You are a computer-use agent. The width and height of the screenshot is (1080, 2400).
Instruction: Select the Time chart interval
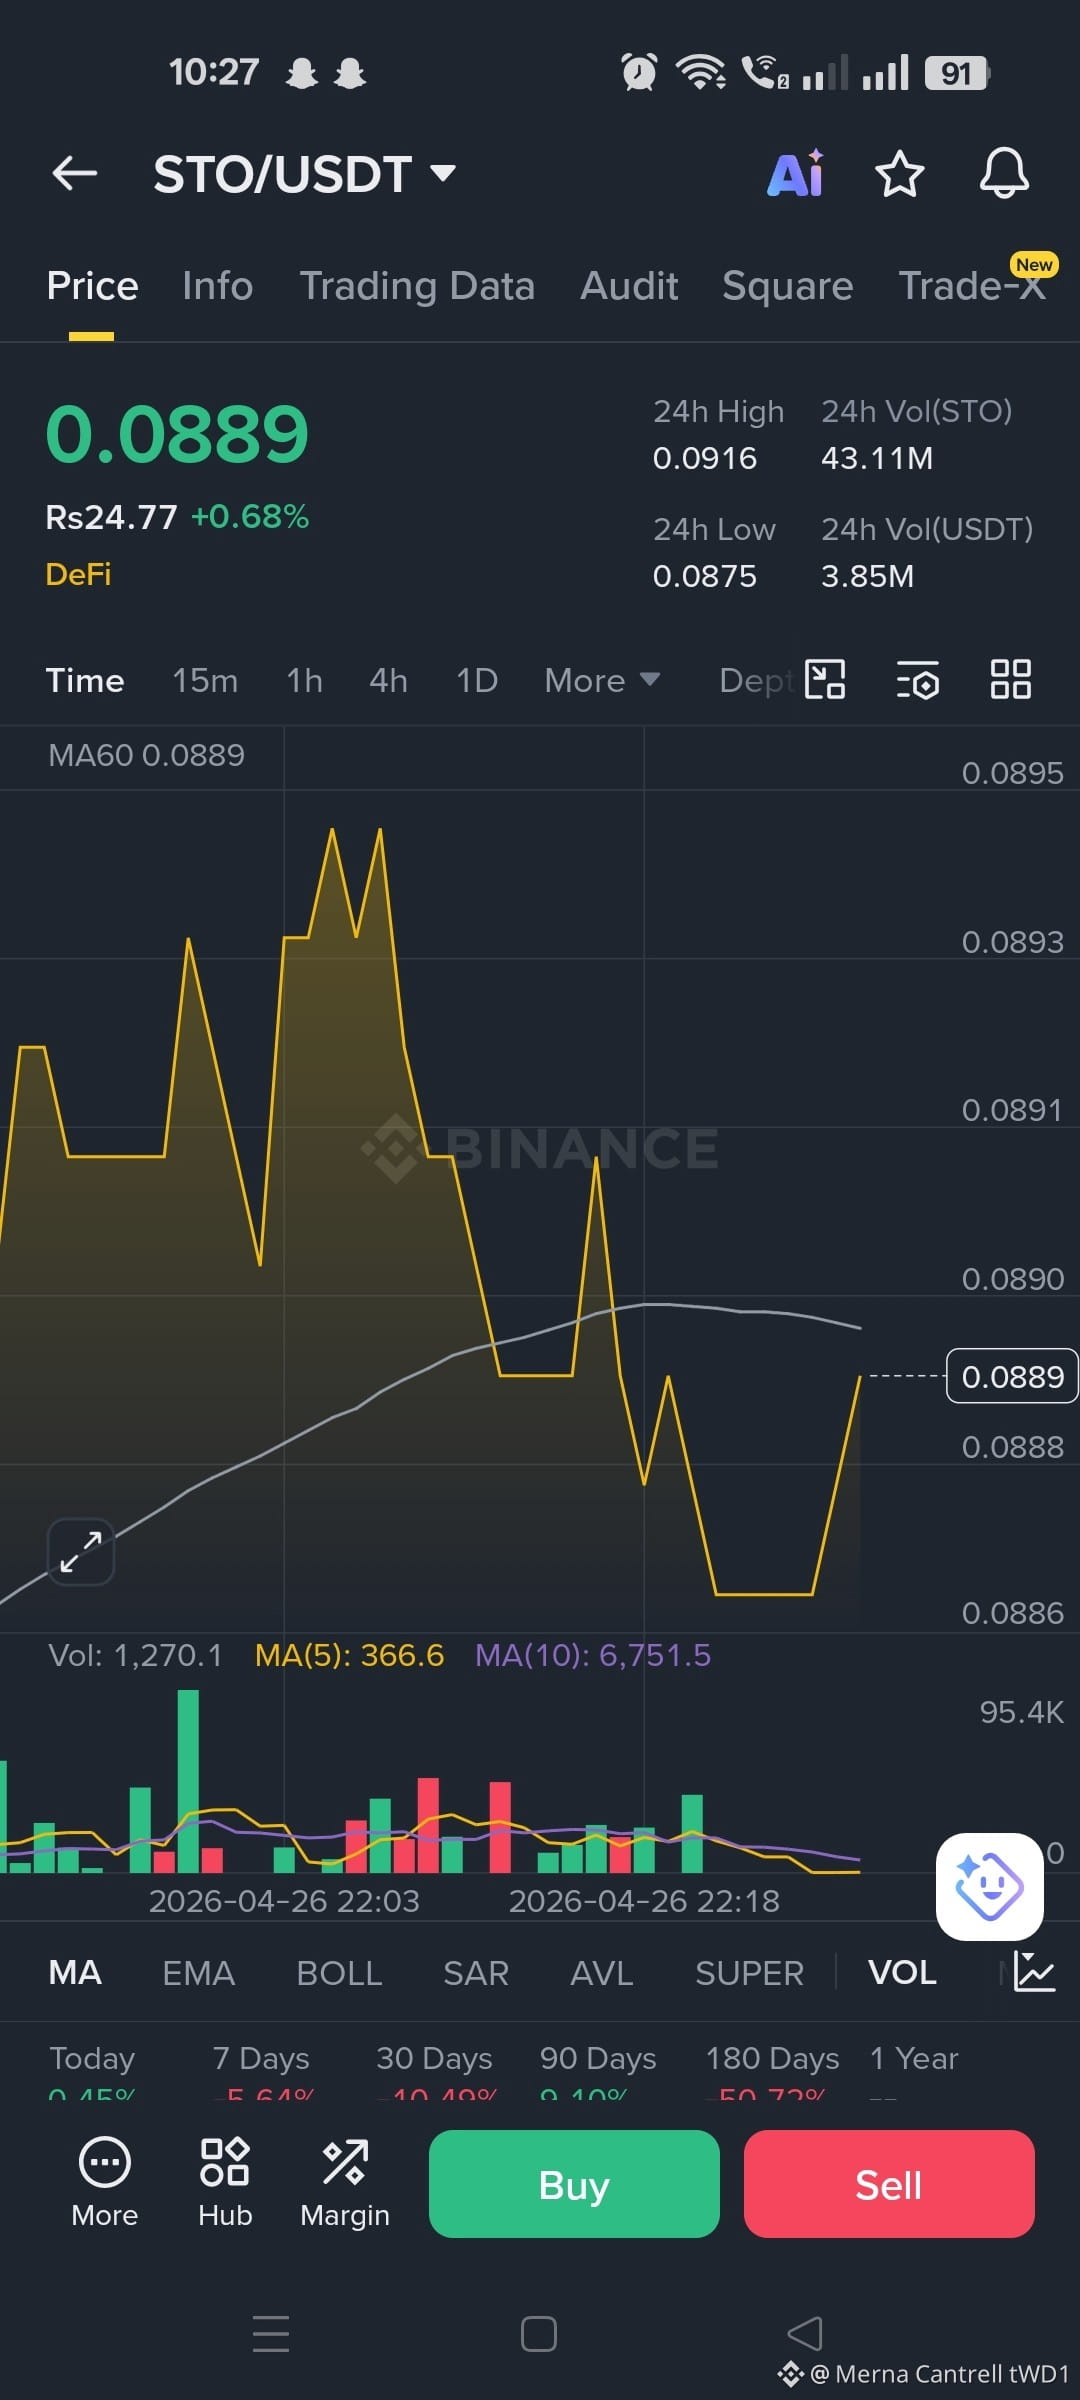[85, 681]
